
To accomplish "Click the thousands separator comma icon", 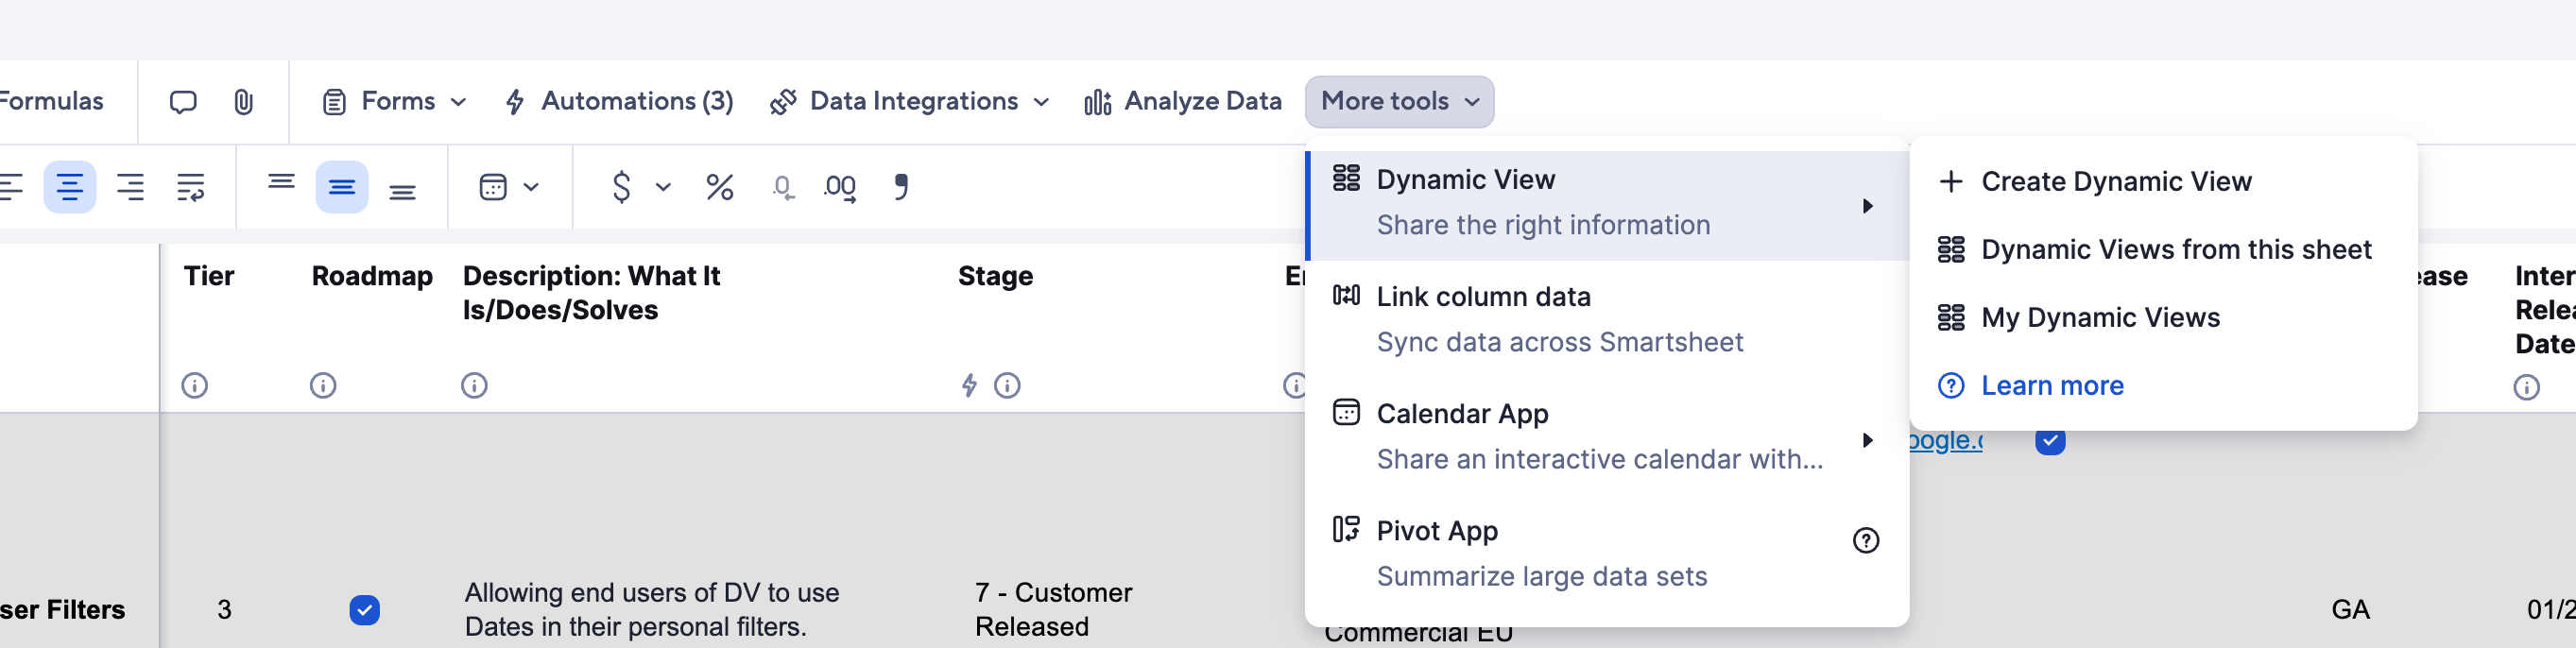I will [x=901, y=187].
